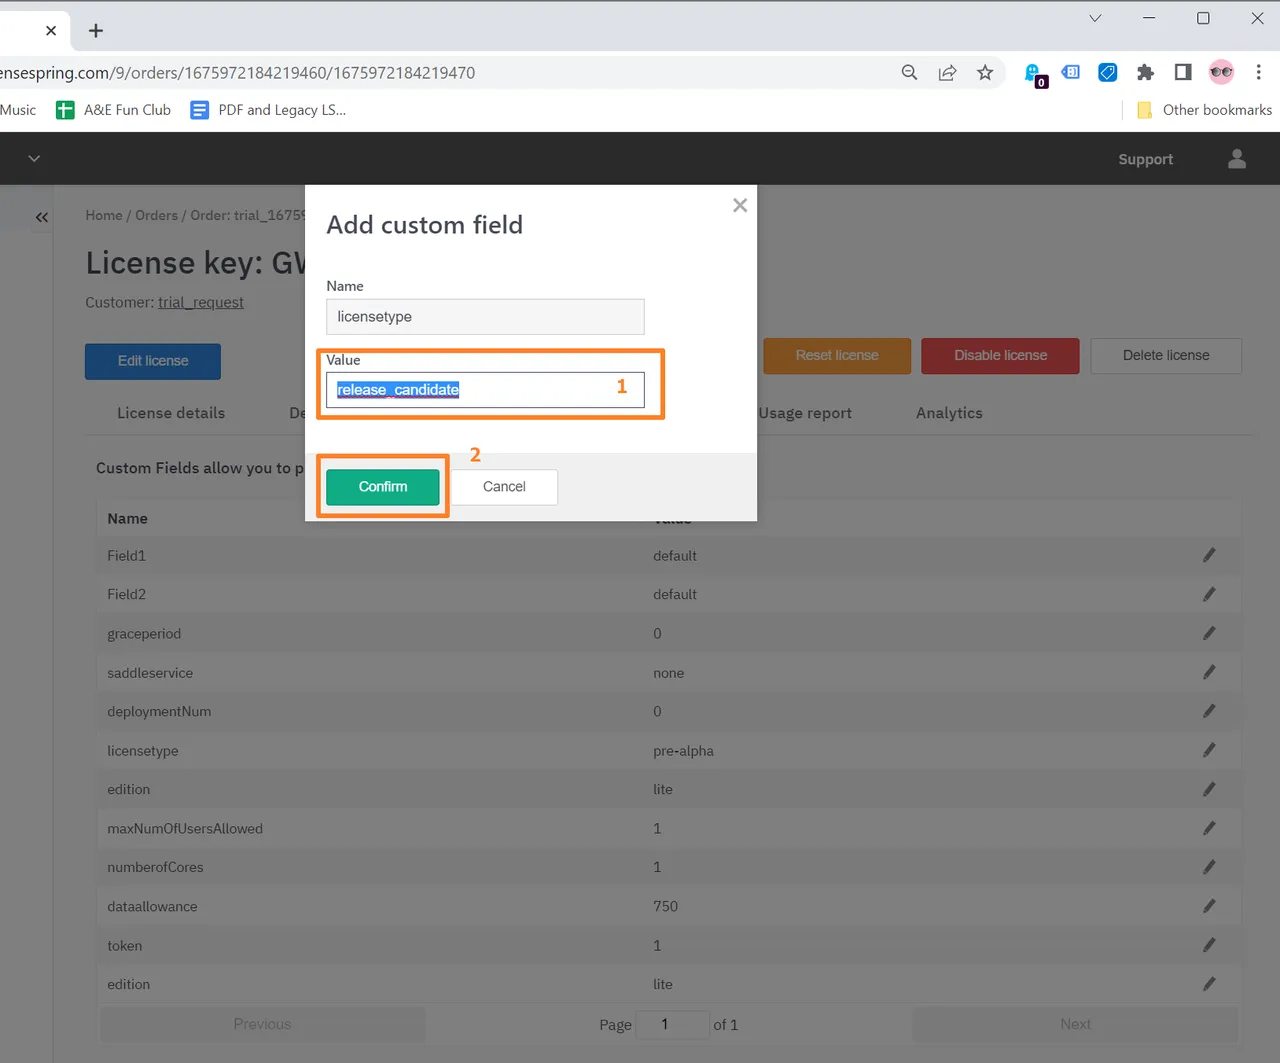Screen dimensions: 1280x1063
Task: Click the user account icon in the header
Action: [x=1236, y=158]
